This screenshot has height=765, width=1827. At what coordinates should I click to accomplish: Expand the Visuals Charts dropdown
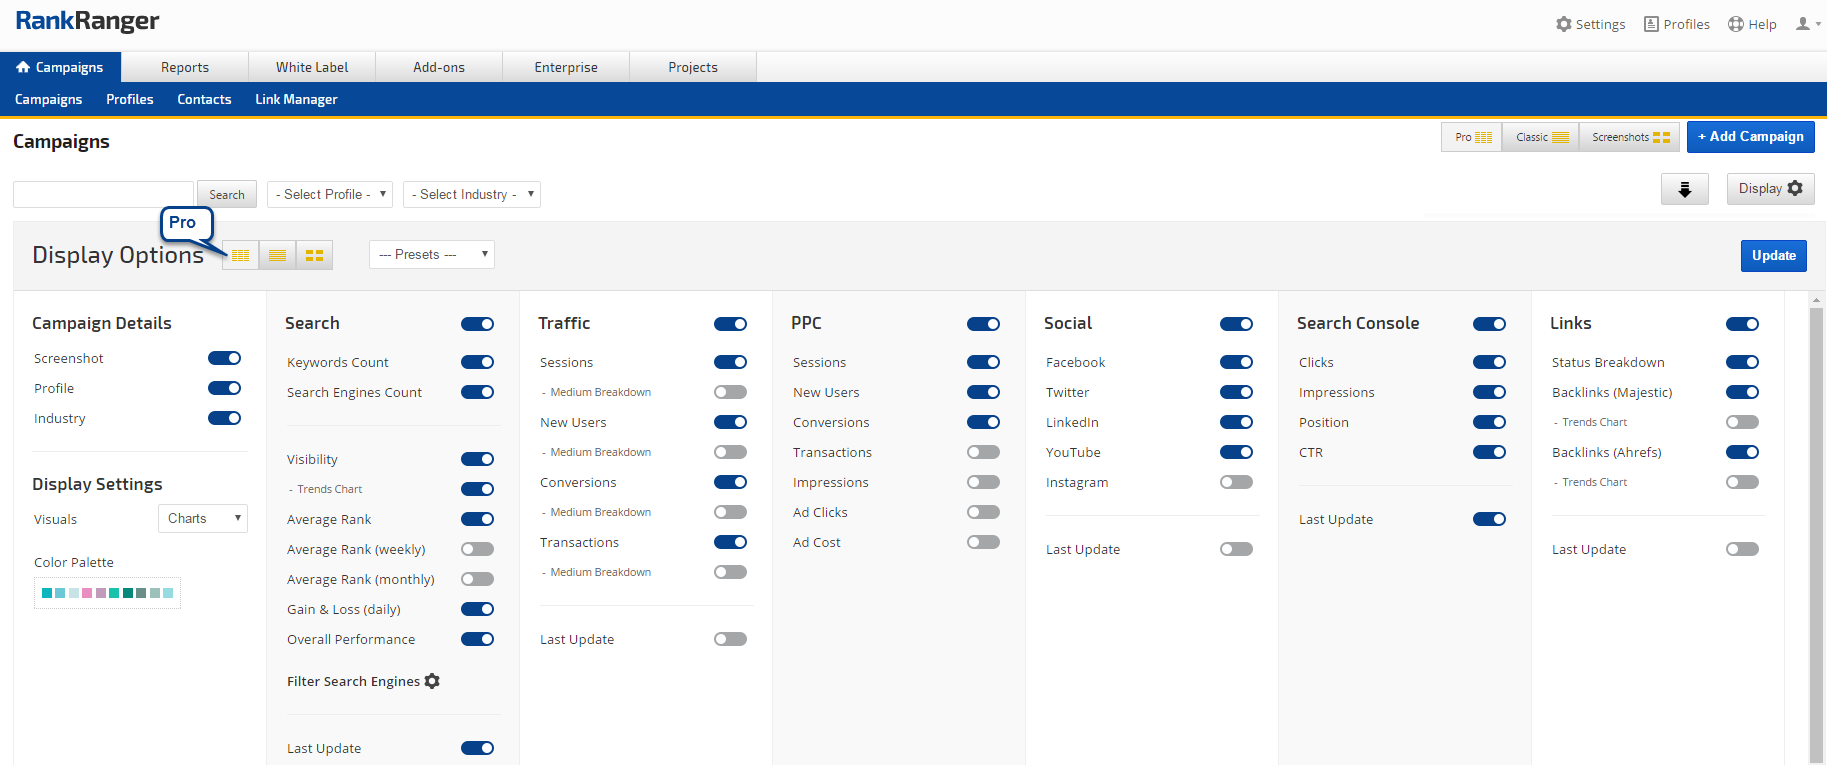tap(203, 518)
